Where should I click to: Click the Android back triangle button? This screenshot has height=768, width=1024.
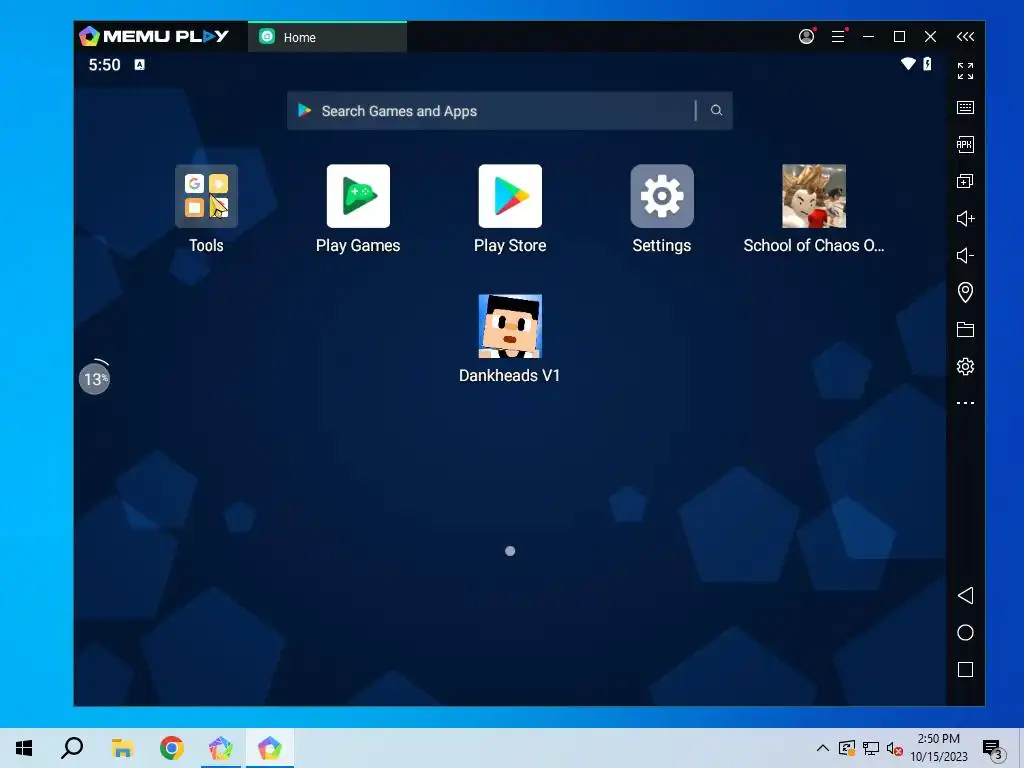click(965, 596)
